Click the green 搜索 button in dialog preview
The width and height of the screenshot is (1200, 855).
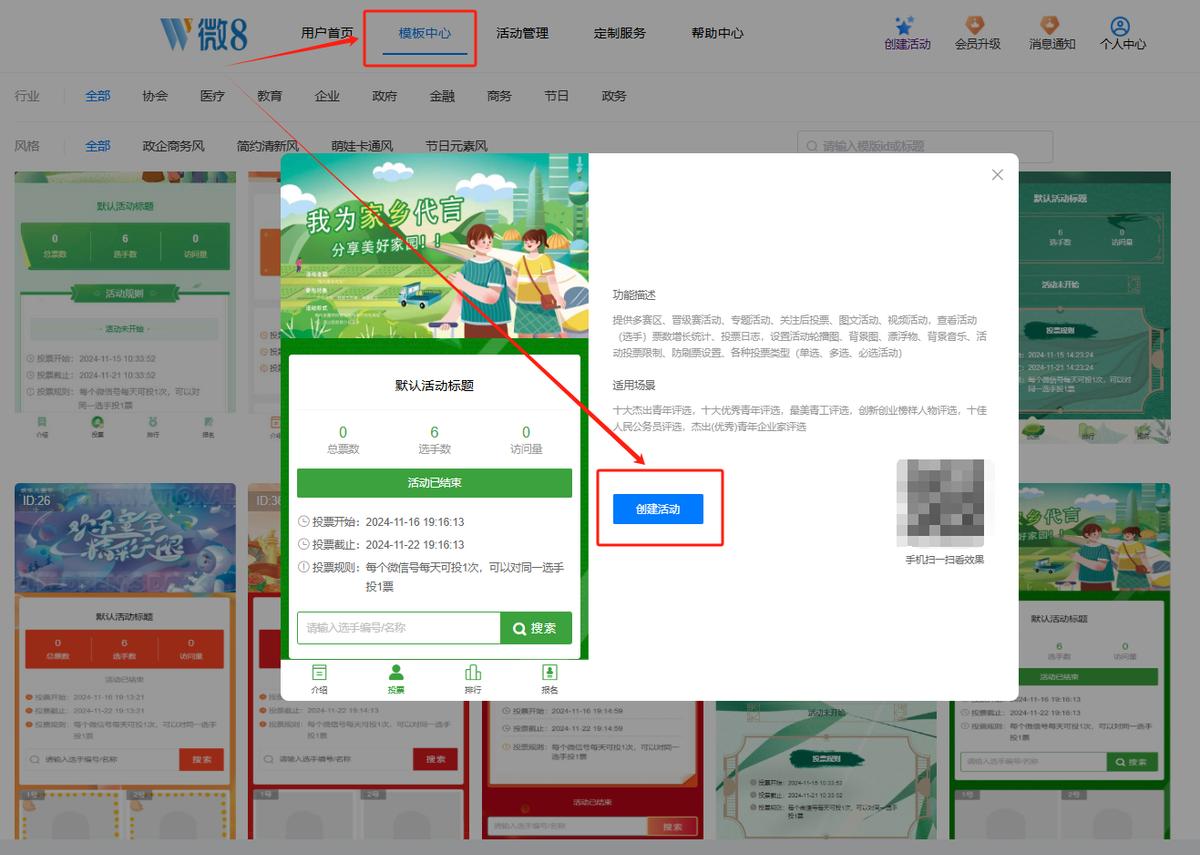(x=536, y=628)
